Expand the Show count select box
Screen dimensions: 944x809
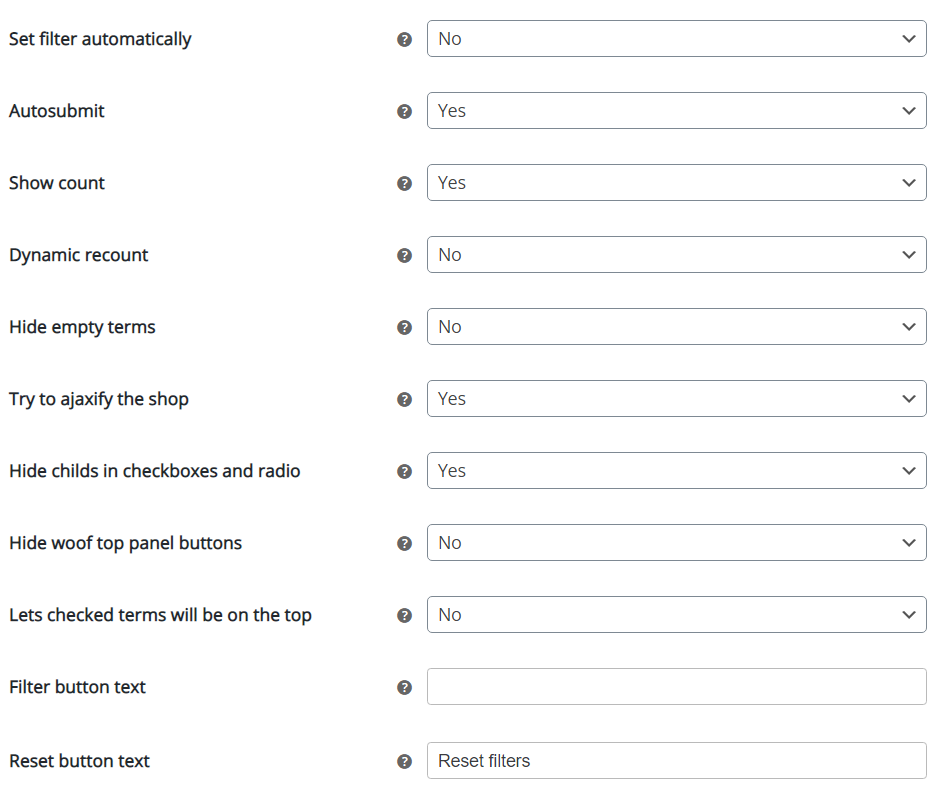pos(676,183)
